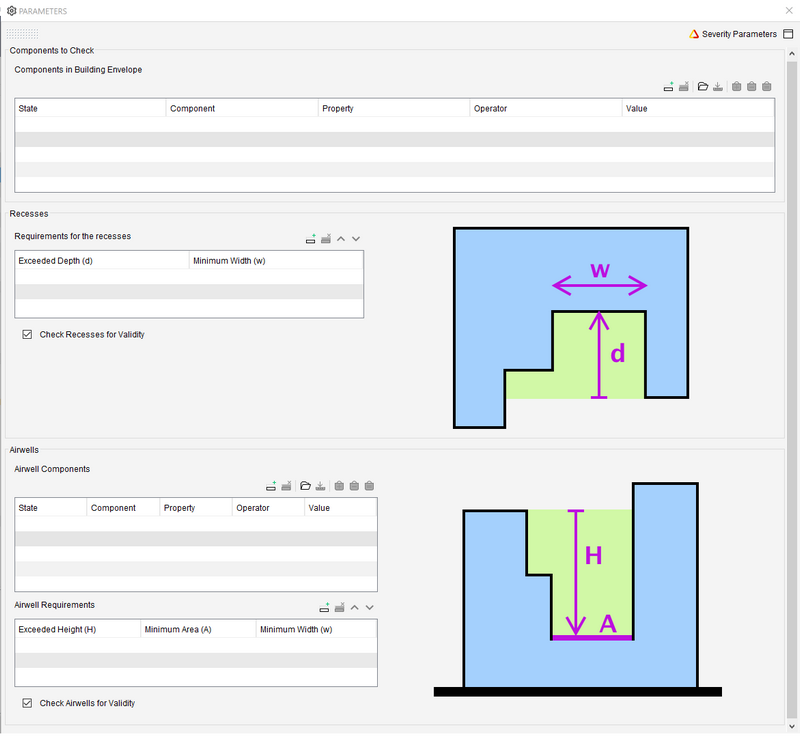Delete row icon above Building Envelope table
This screenshot has width=800, height=737.
684,87
